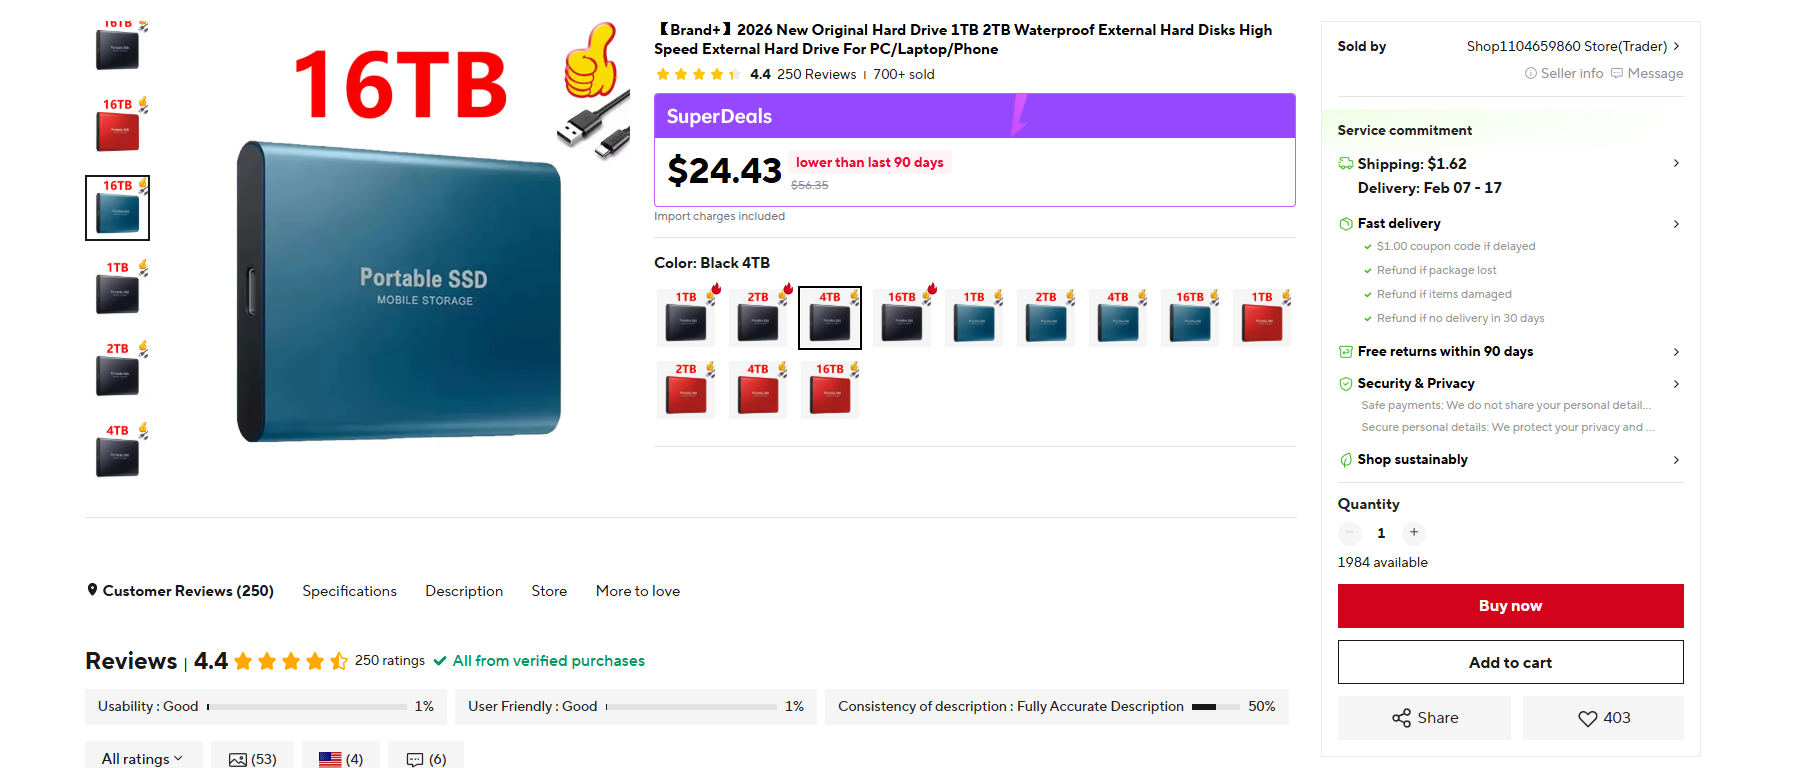Expand Free returns within 90 days
Viewport: 1820px width, 768px height.
tap(1510, 351)
